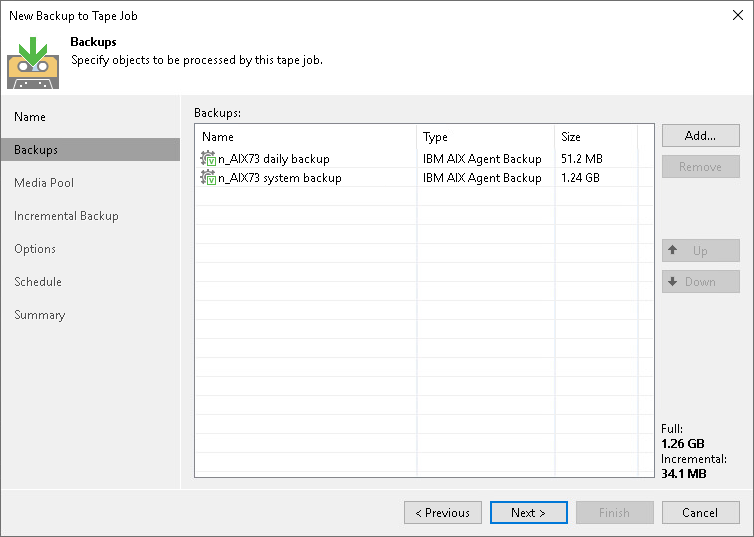Close the New Backup to Tape Job dialog
754x537 pixels.
738,15
